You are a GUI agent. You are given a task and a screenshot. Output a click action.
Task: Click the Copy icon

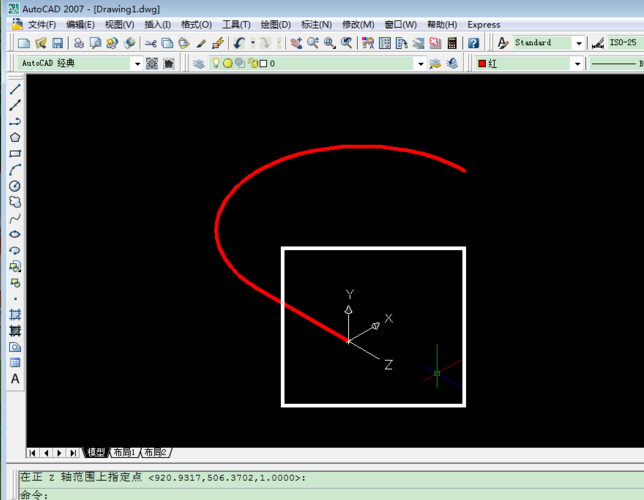point(167,43)
